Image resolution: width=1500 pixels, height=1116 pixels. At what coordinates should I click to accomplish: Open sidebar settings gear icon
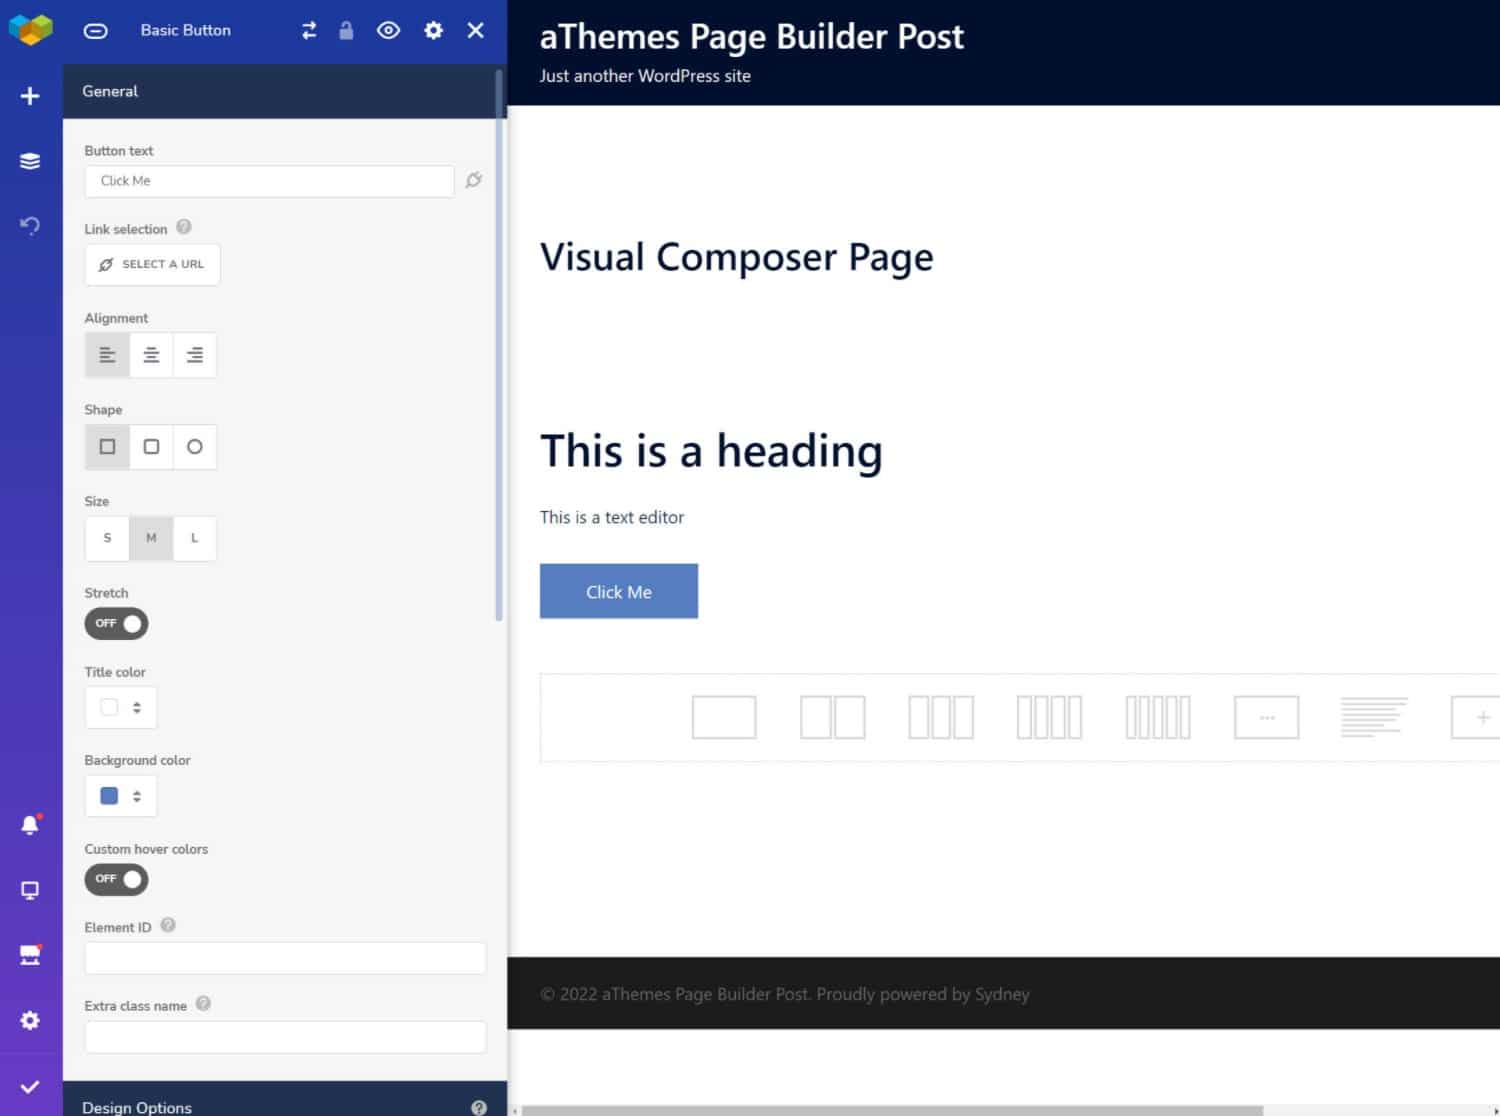click(30, 1020)
